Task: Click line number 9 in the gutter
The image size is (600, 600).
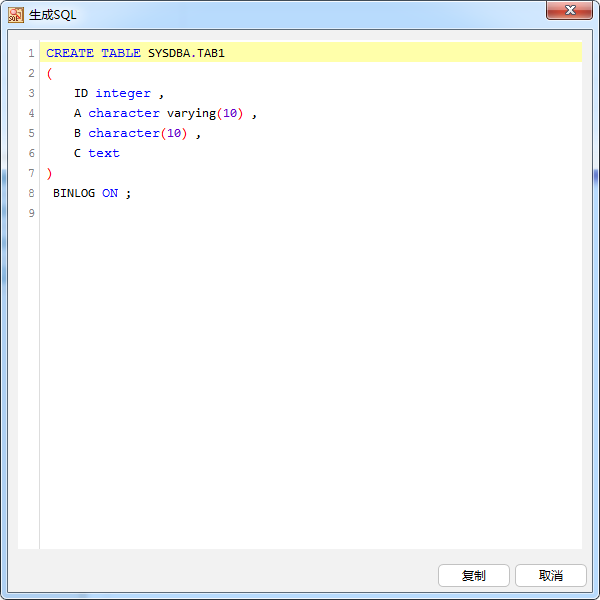Action: (31, 213)
